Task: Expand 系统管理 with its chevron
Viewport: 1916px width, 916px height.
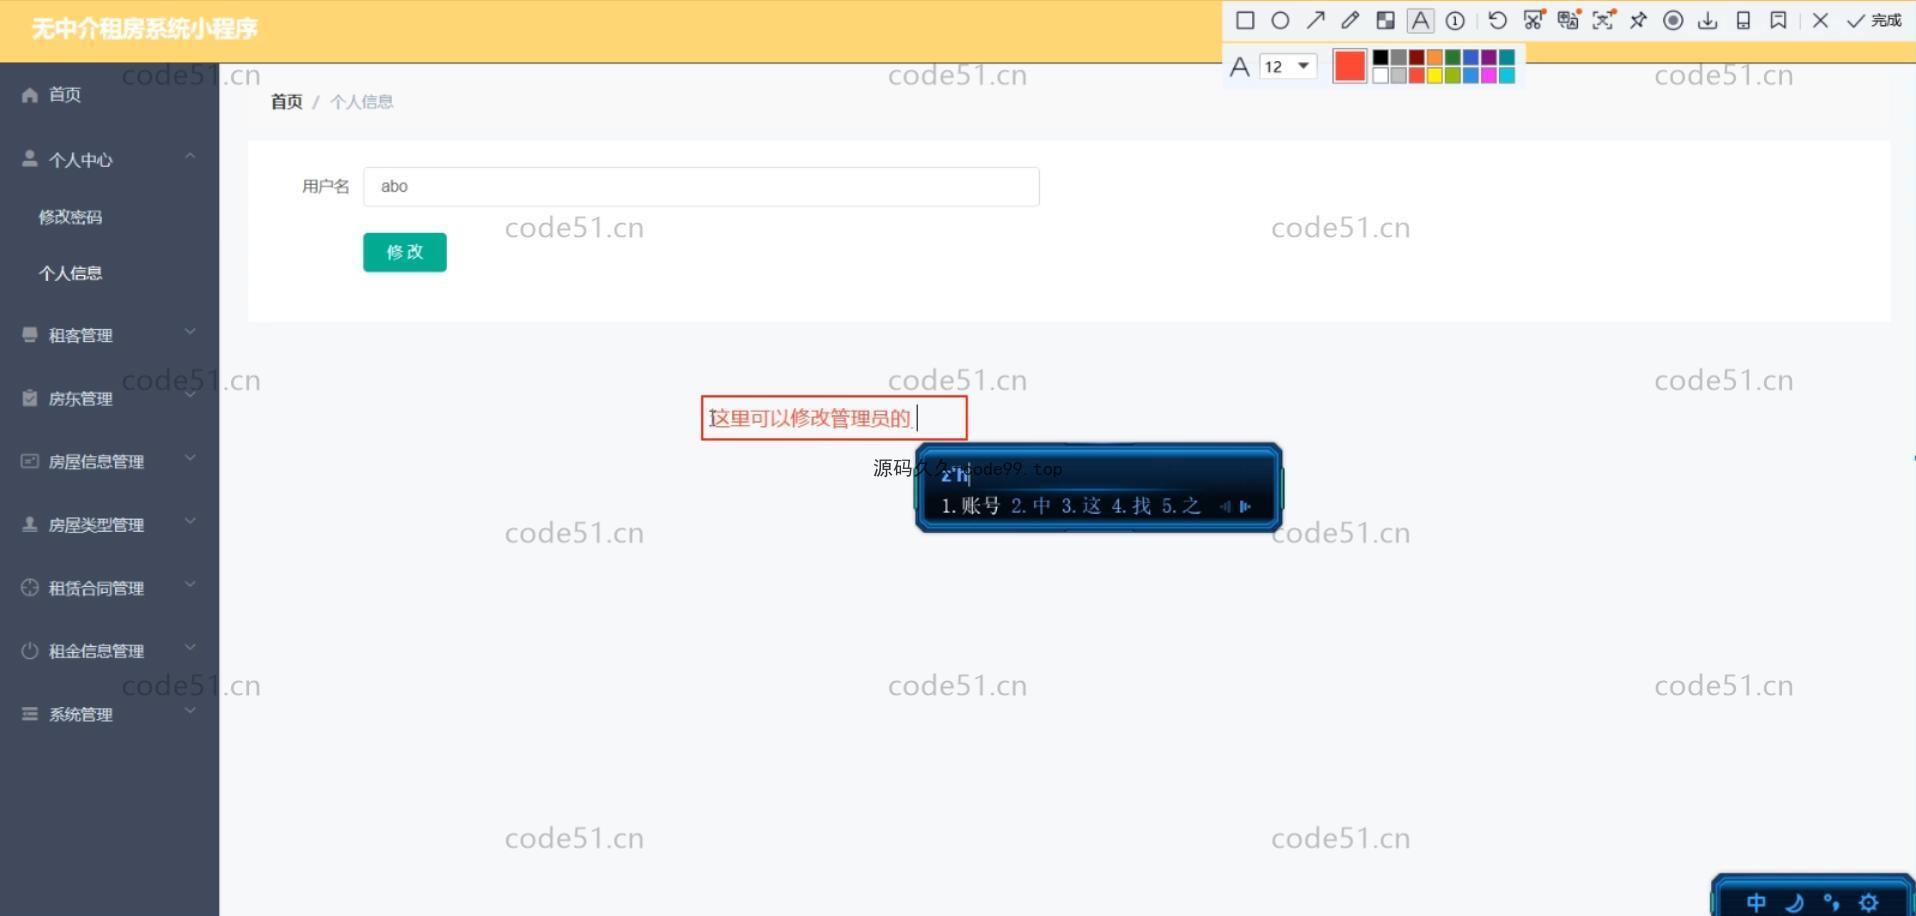Action: click(190, 710)
